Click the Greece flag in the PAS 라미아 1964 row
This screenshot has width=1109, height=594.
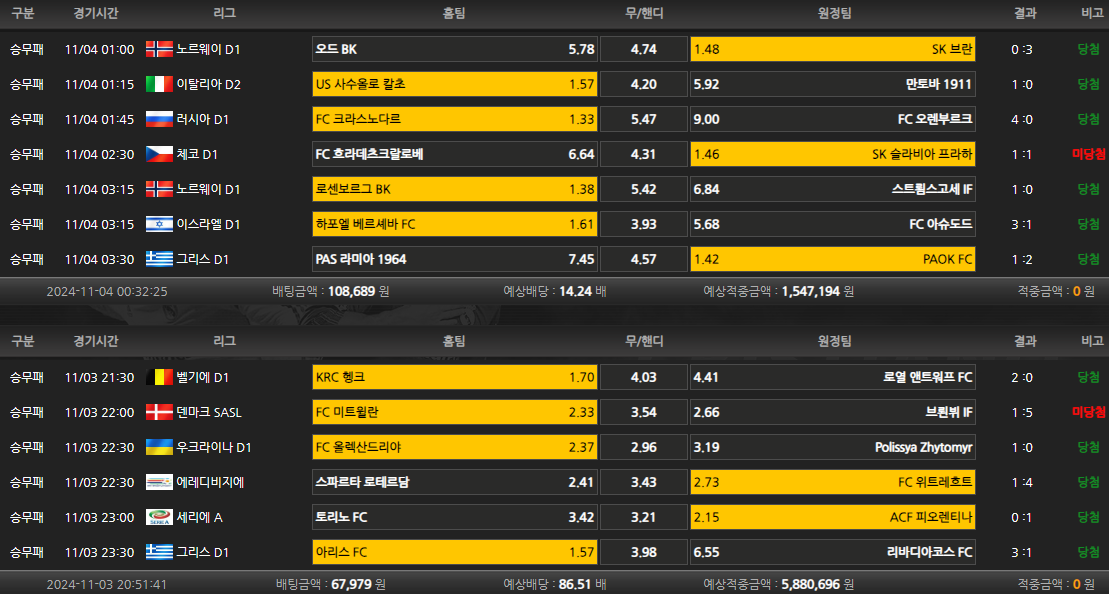pyautogui.click(x=159, y=259)
